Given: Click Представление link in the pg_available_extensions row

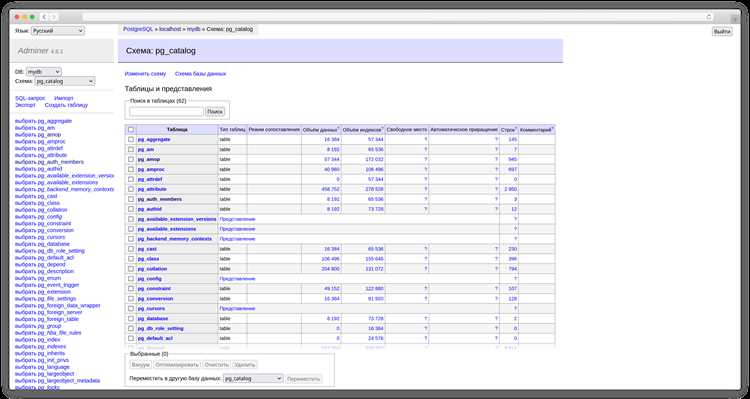Looking at the screenshot, I should click(x=237, y=229).
